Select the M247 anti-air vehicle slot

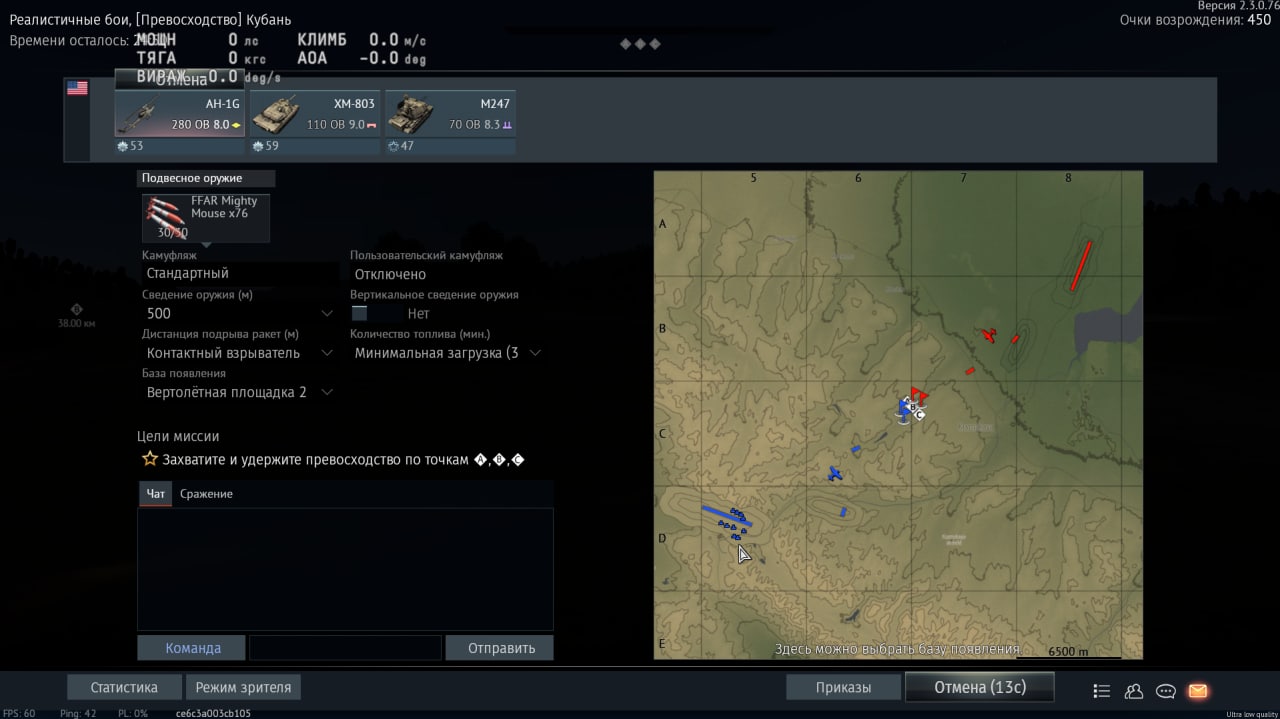click(x=450, y=113)
